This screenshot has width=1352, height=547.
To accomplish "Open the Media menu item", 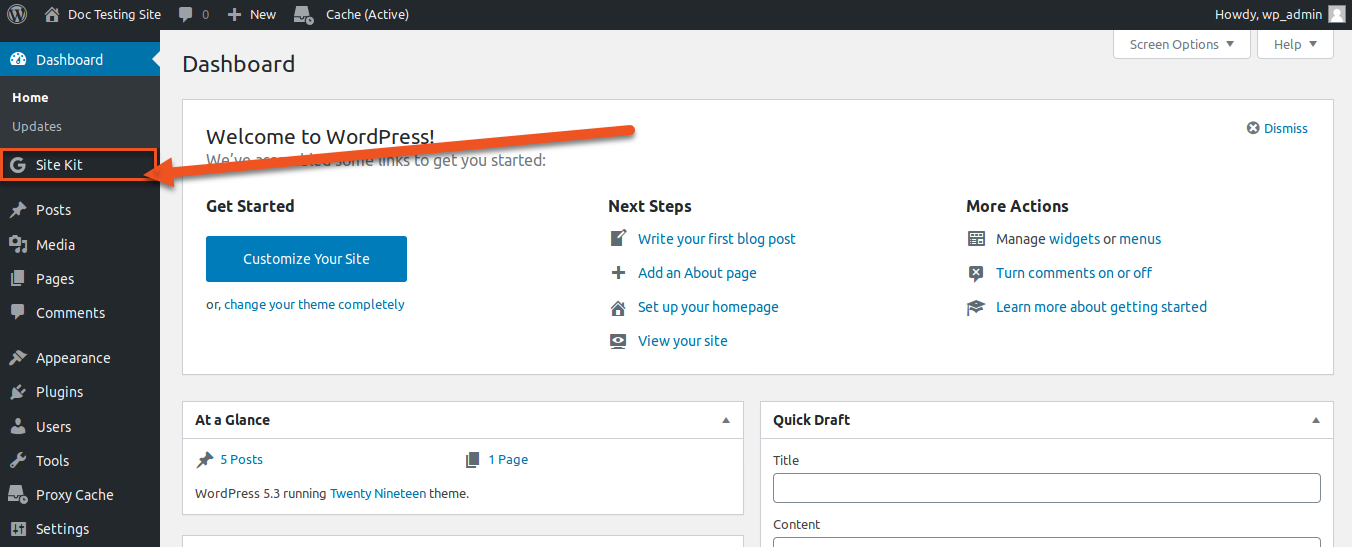I will point(80,244).
